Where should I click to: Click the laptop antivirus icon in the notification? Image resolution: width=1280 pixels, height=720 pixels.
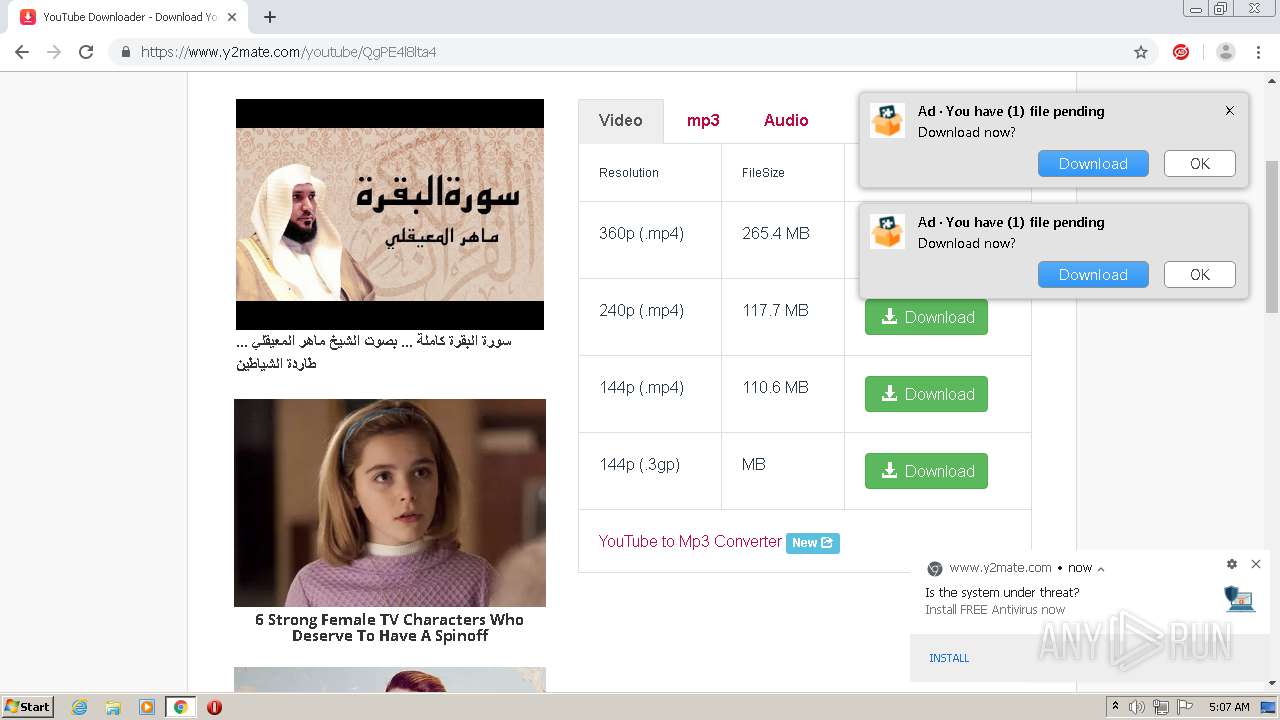[1239, 598]
